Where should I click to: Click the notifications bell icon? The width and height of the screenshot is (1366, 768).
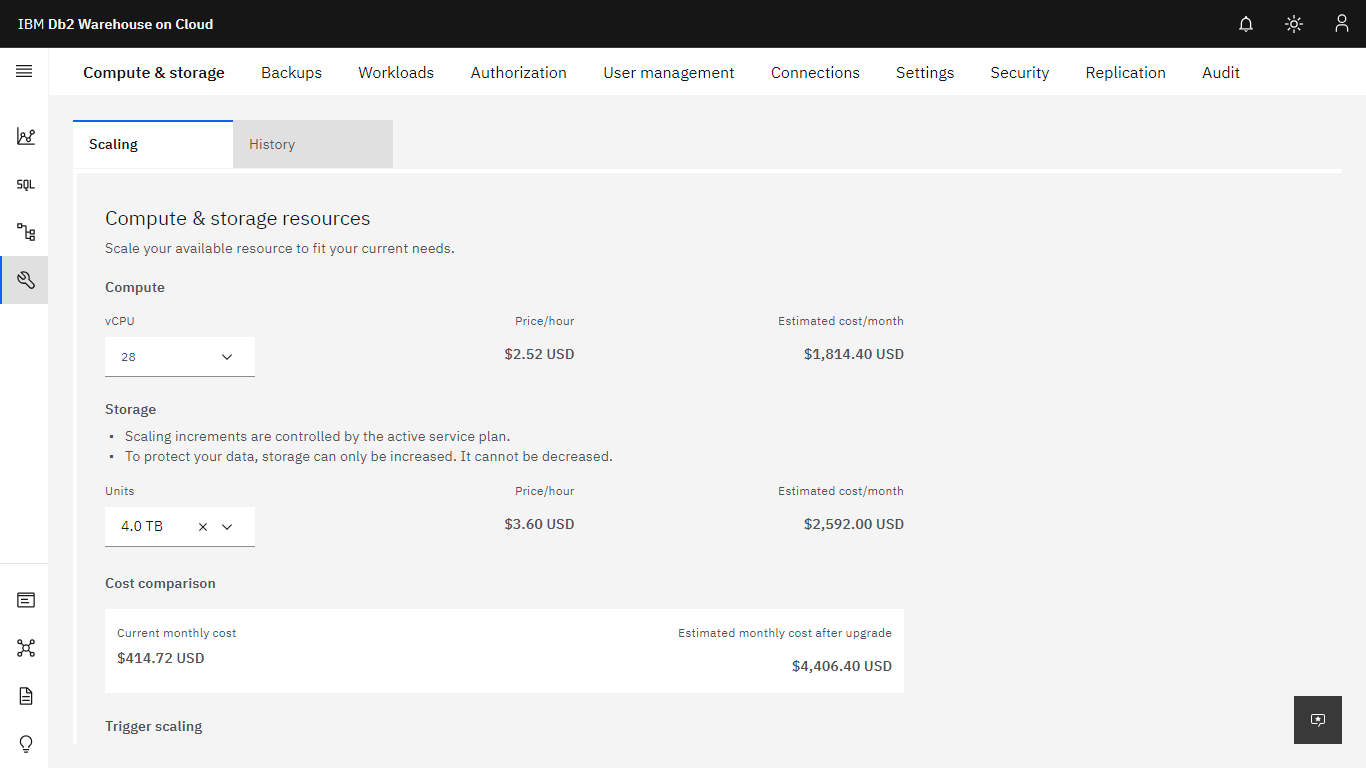(x=1246, y=24)
